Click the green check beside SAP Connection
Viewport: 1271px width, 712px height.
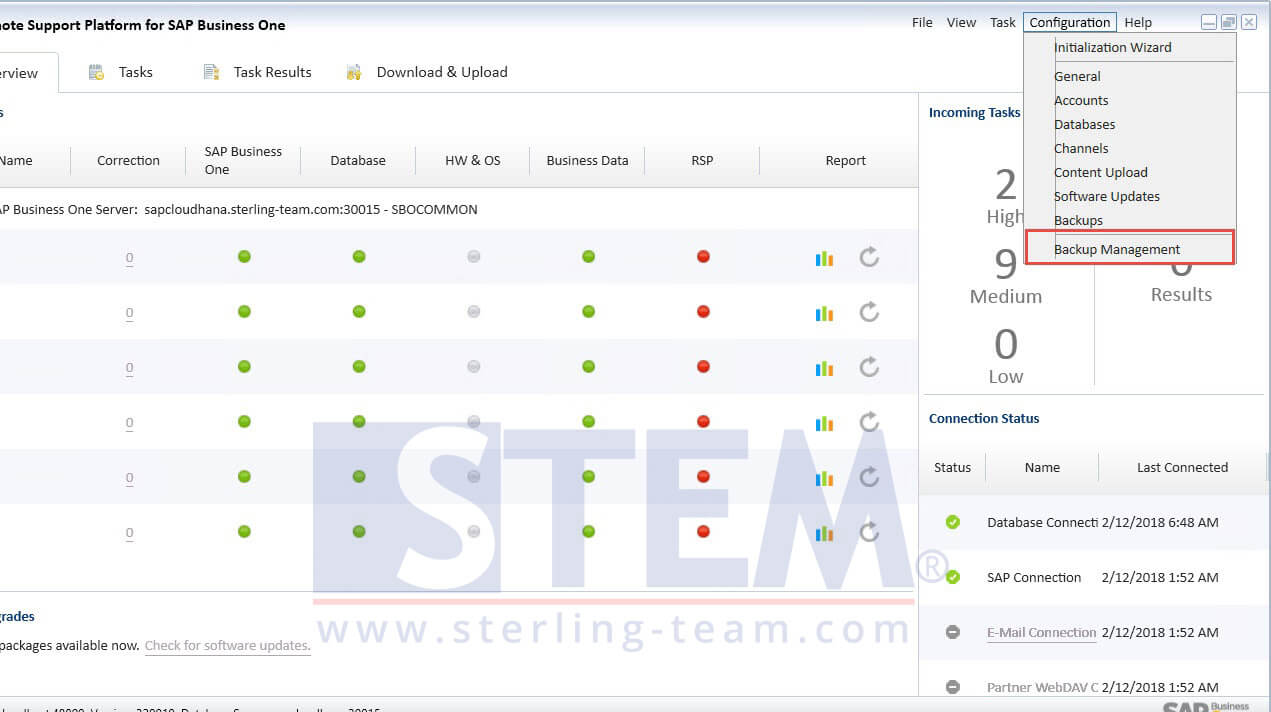[x=953, y=577]
